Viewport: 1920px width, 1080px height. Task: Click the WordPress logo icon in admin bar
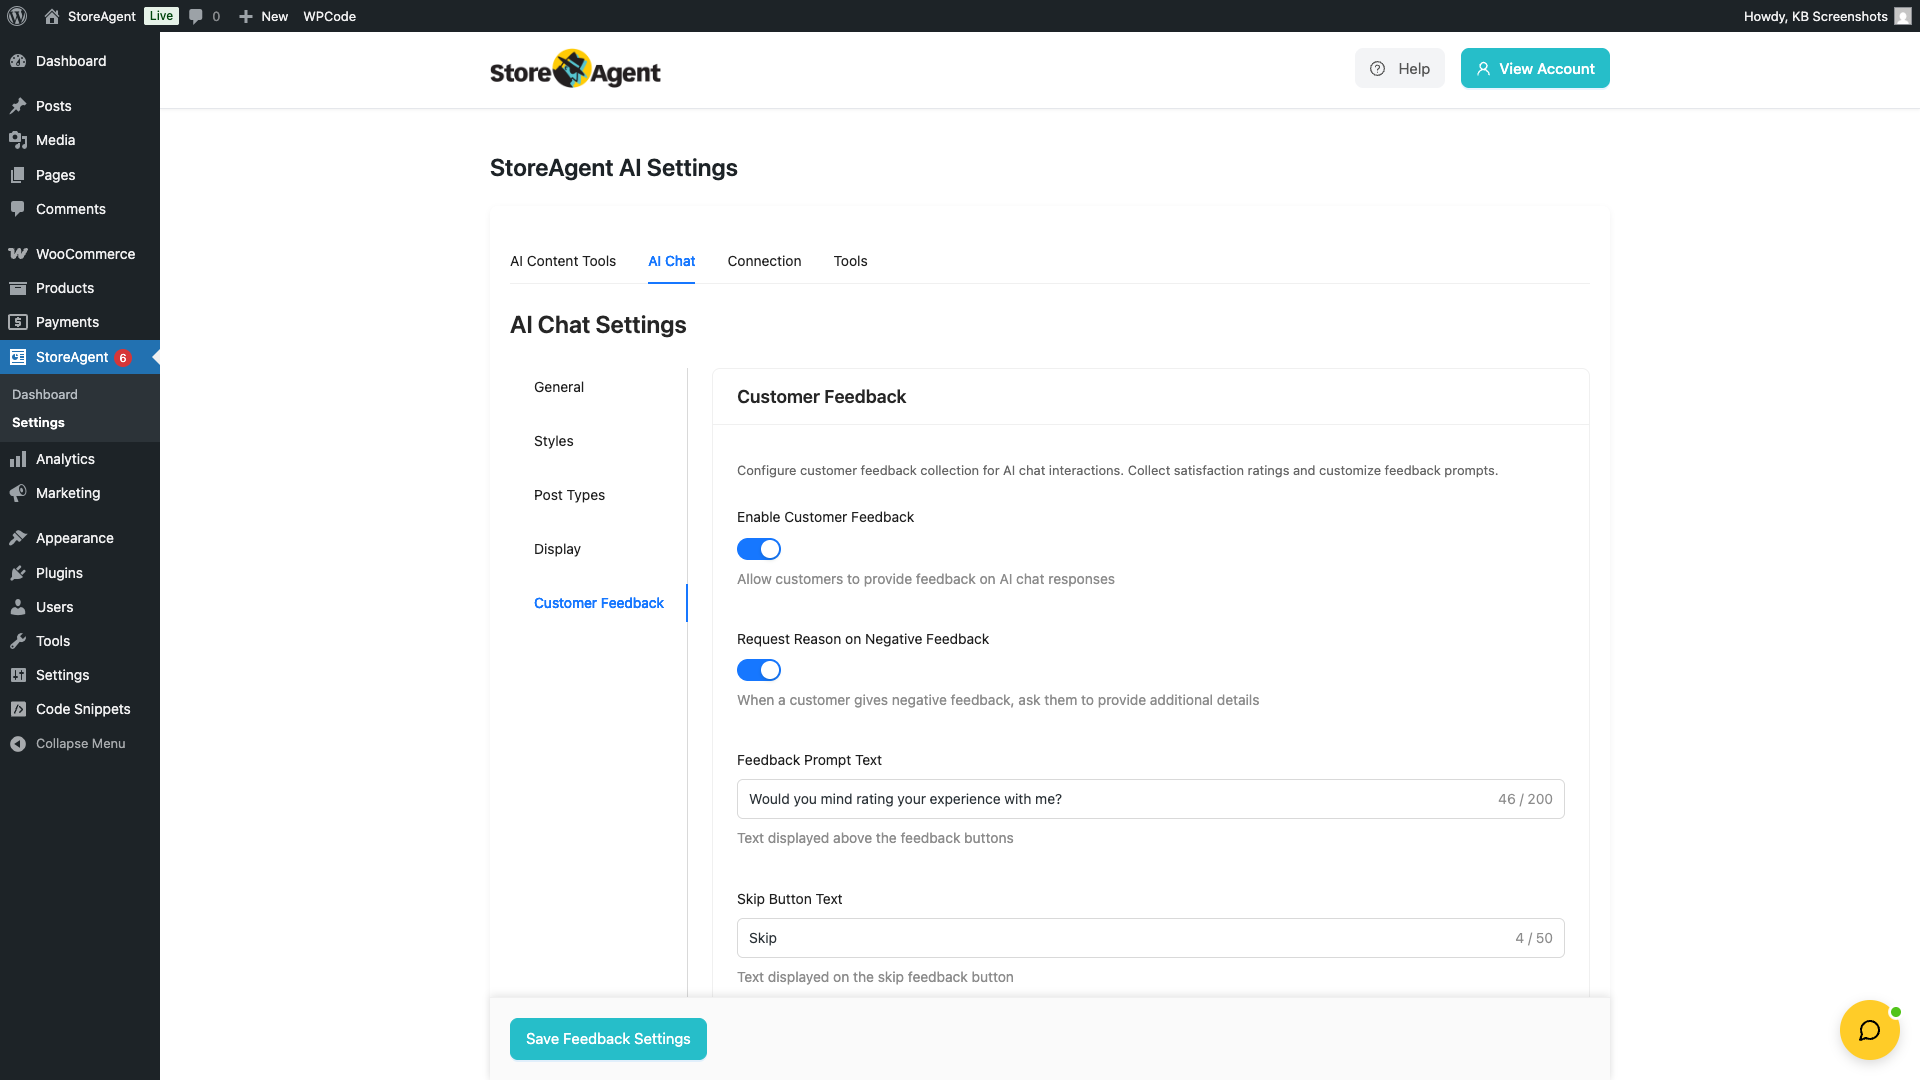tap(17, 16)
